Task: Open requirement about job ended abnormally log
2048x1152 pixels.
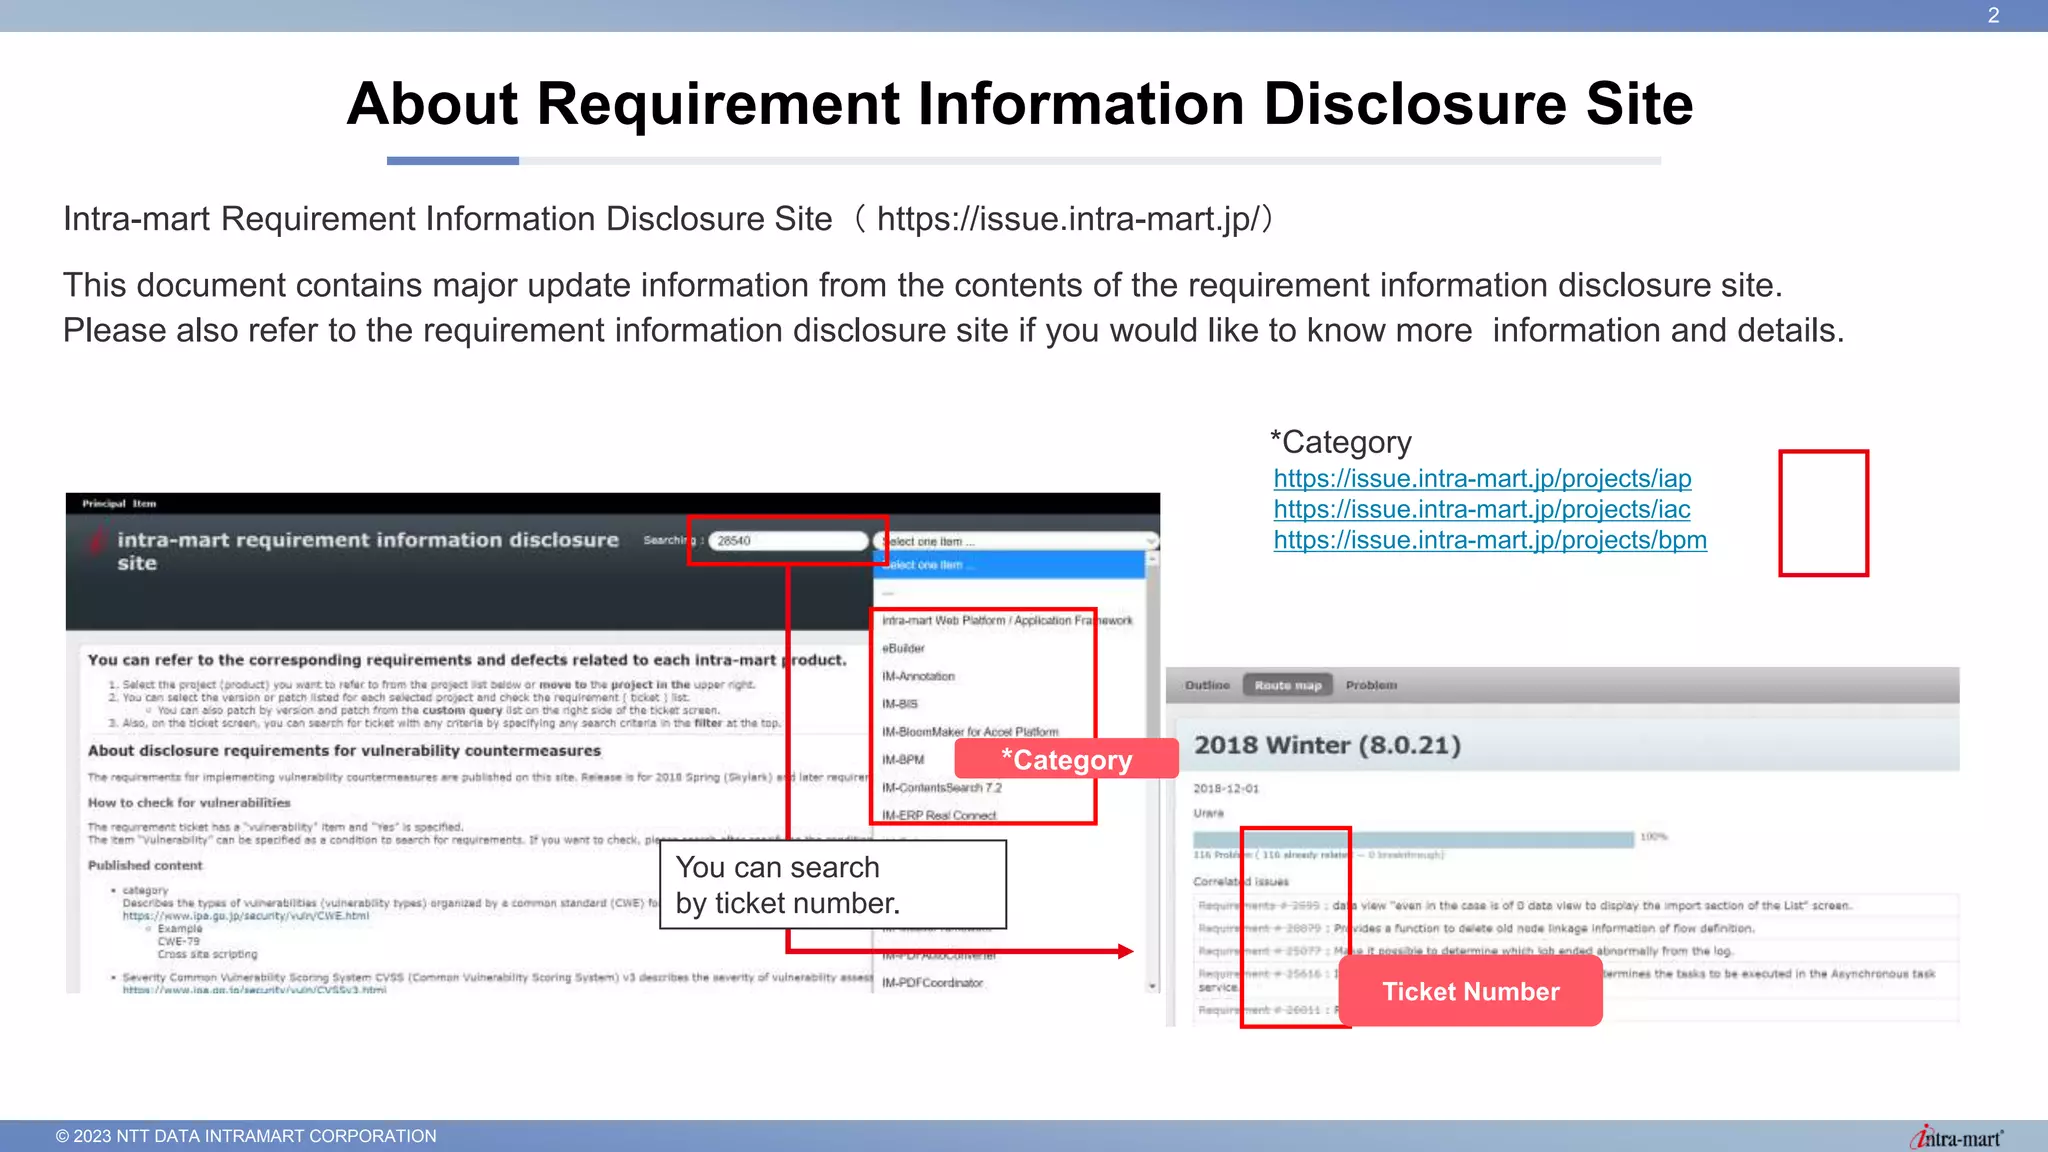Action: [1465, 952]
